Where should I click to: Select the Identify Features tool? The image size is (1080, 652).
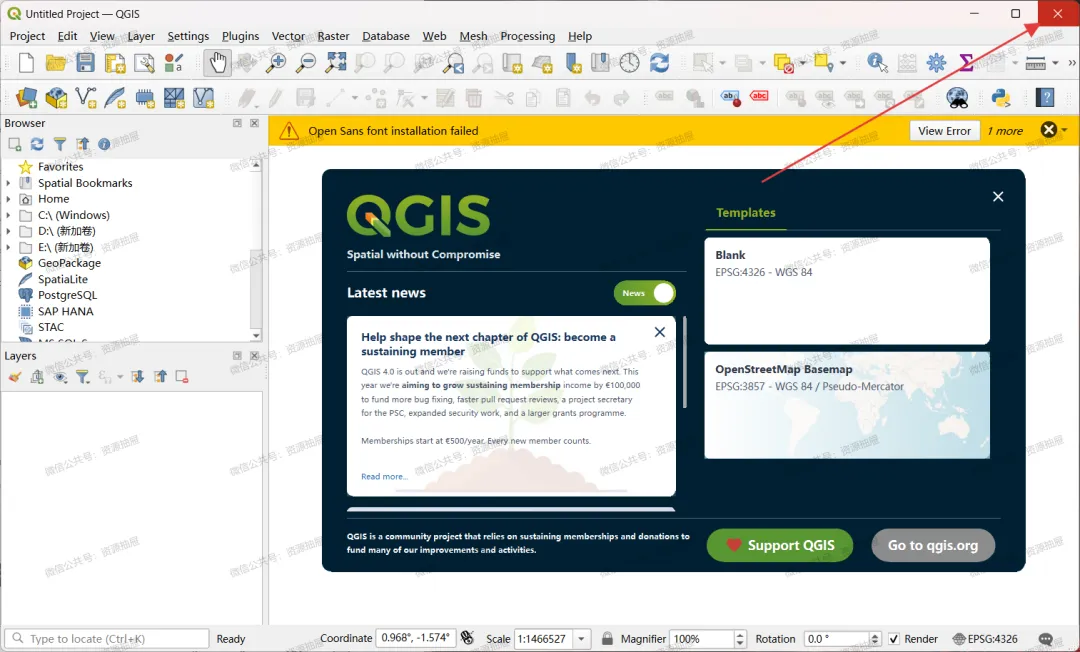pos(877,63)
